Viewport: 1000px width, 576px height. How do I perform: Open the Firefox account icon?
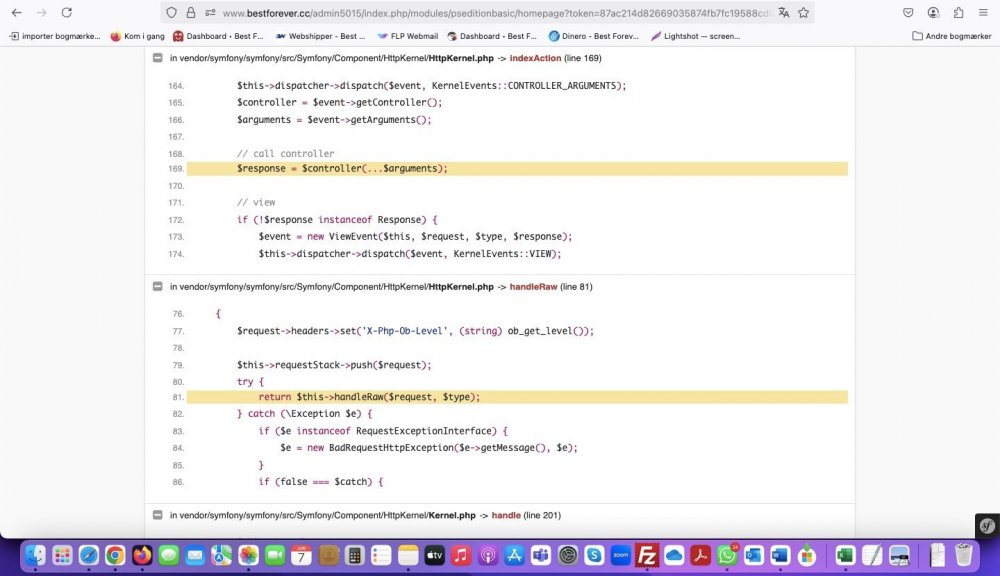(x=933, y=12)
